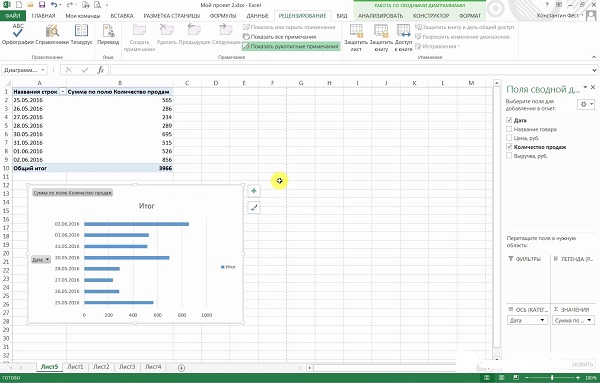The height and width of the screenshot is (383, 600).
Task: Toggle the Дата field checkbox
Action: click(x=509, y=120)
